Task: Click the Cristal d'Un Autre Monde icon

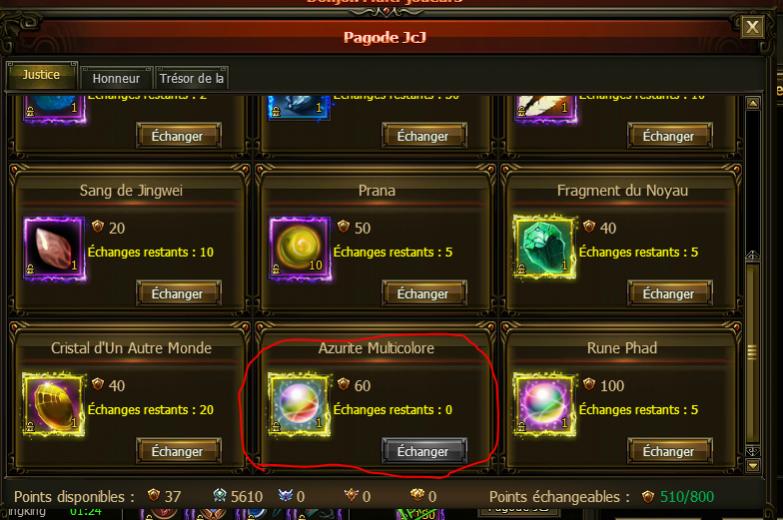Action: pyautogui.click(x=54, y=405)
